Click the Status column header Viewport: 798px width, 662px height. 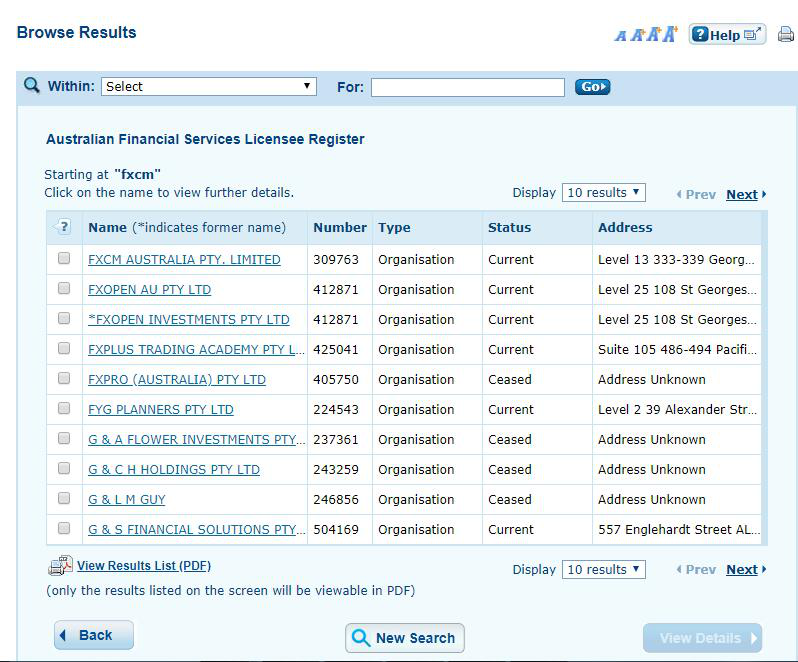tap(509, 227)
